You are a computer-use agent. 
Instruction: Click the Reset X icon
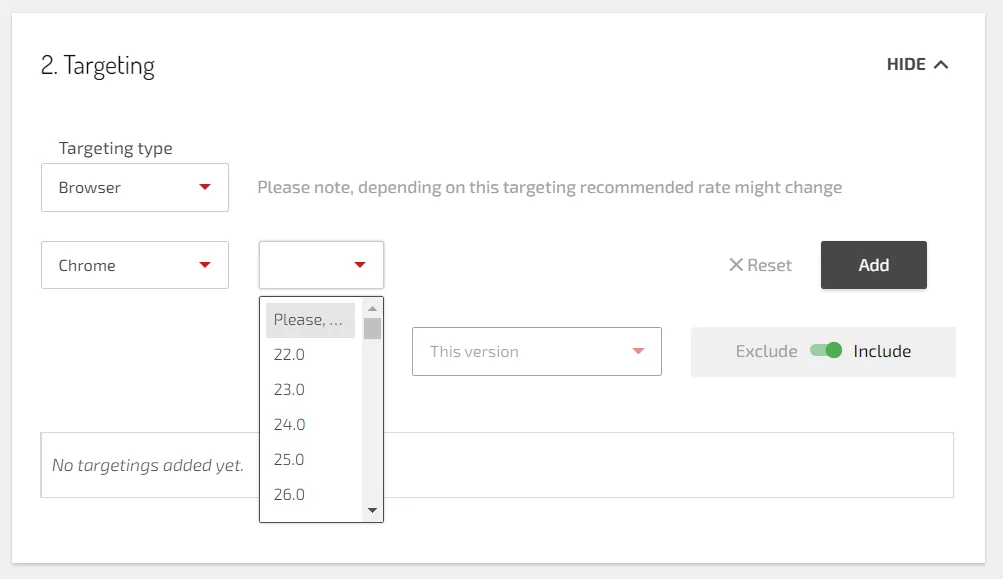pos(736,265)
